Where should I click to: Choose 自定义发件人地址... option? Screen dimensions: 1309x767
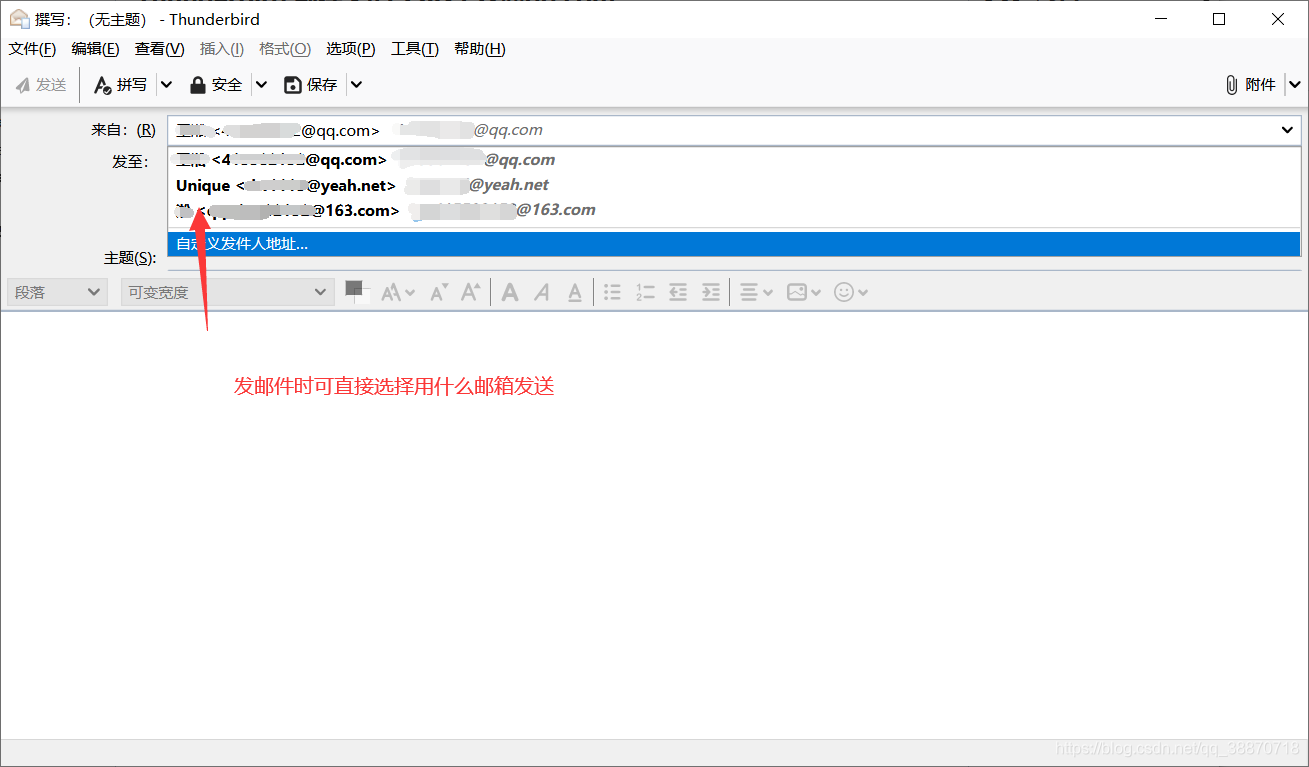pyautogui.click(x=734, y=244)
